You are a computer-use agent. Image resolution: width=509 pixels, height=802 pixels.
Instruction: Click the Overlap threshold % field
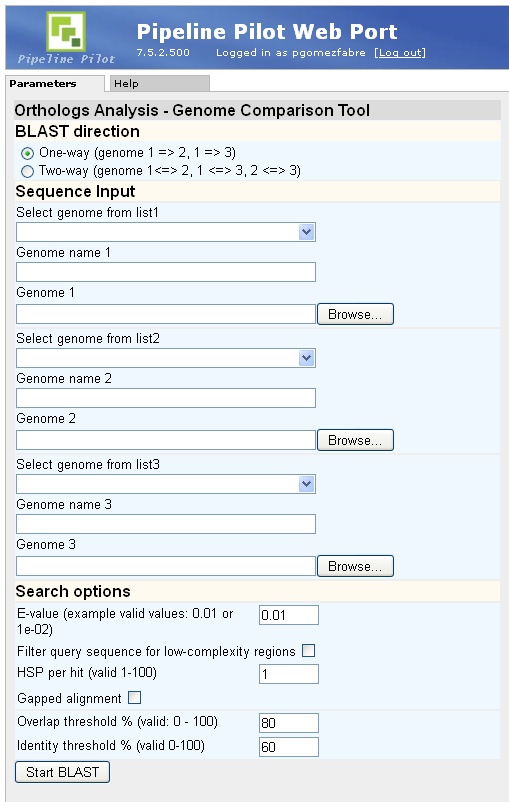pyautogui.click(x=289, y=723)
